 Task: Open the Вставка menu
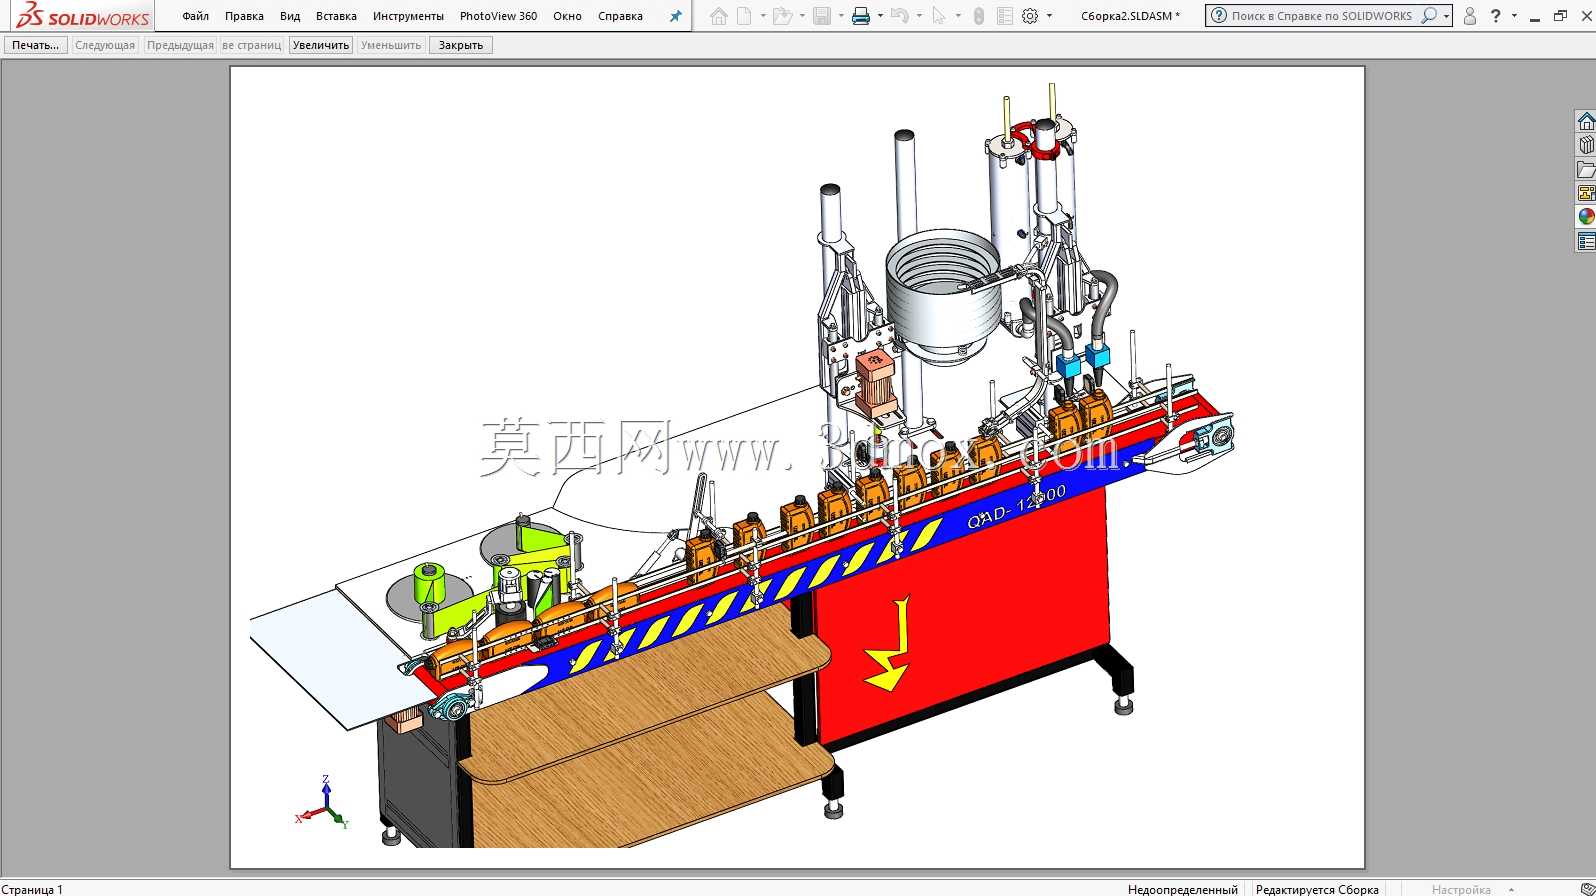[x=336, y=16]
